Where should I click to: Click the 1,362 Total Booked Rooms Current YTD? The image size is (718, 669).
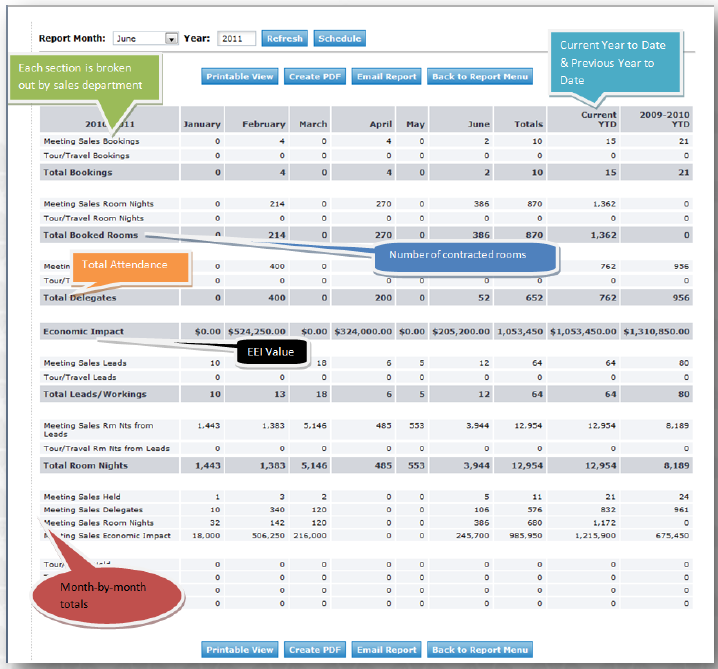click(x=603, y=235)
